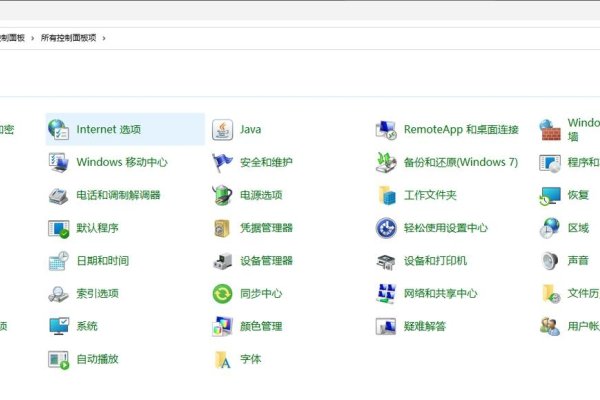The width and height of the screenshot is (600, 400).
Task: Click the 区域 globe and clock icon
Action: coord(550,228)
